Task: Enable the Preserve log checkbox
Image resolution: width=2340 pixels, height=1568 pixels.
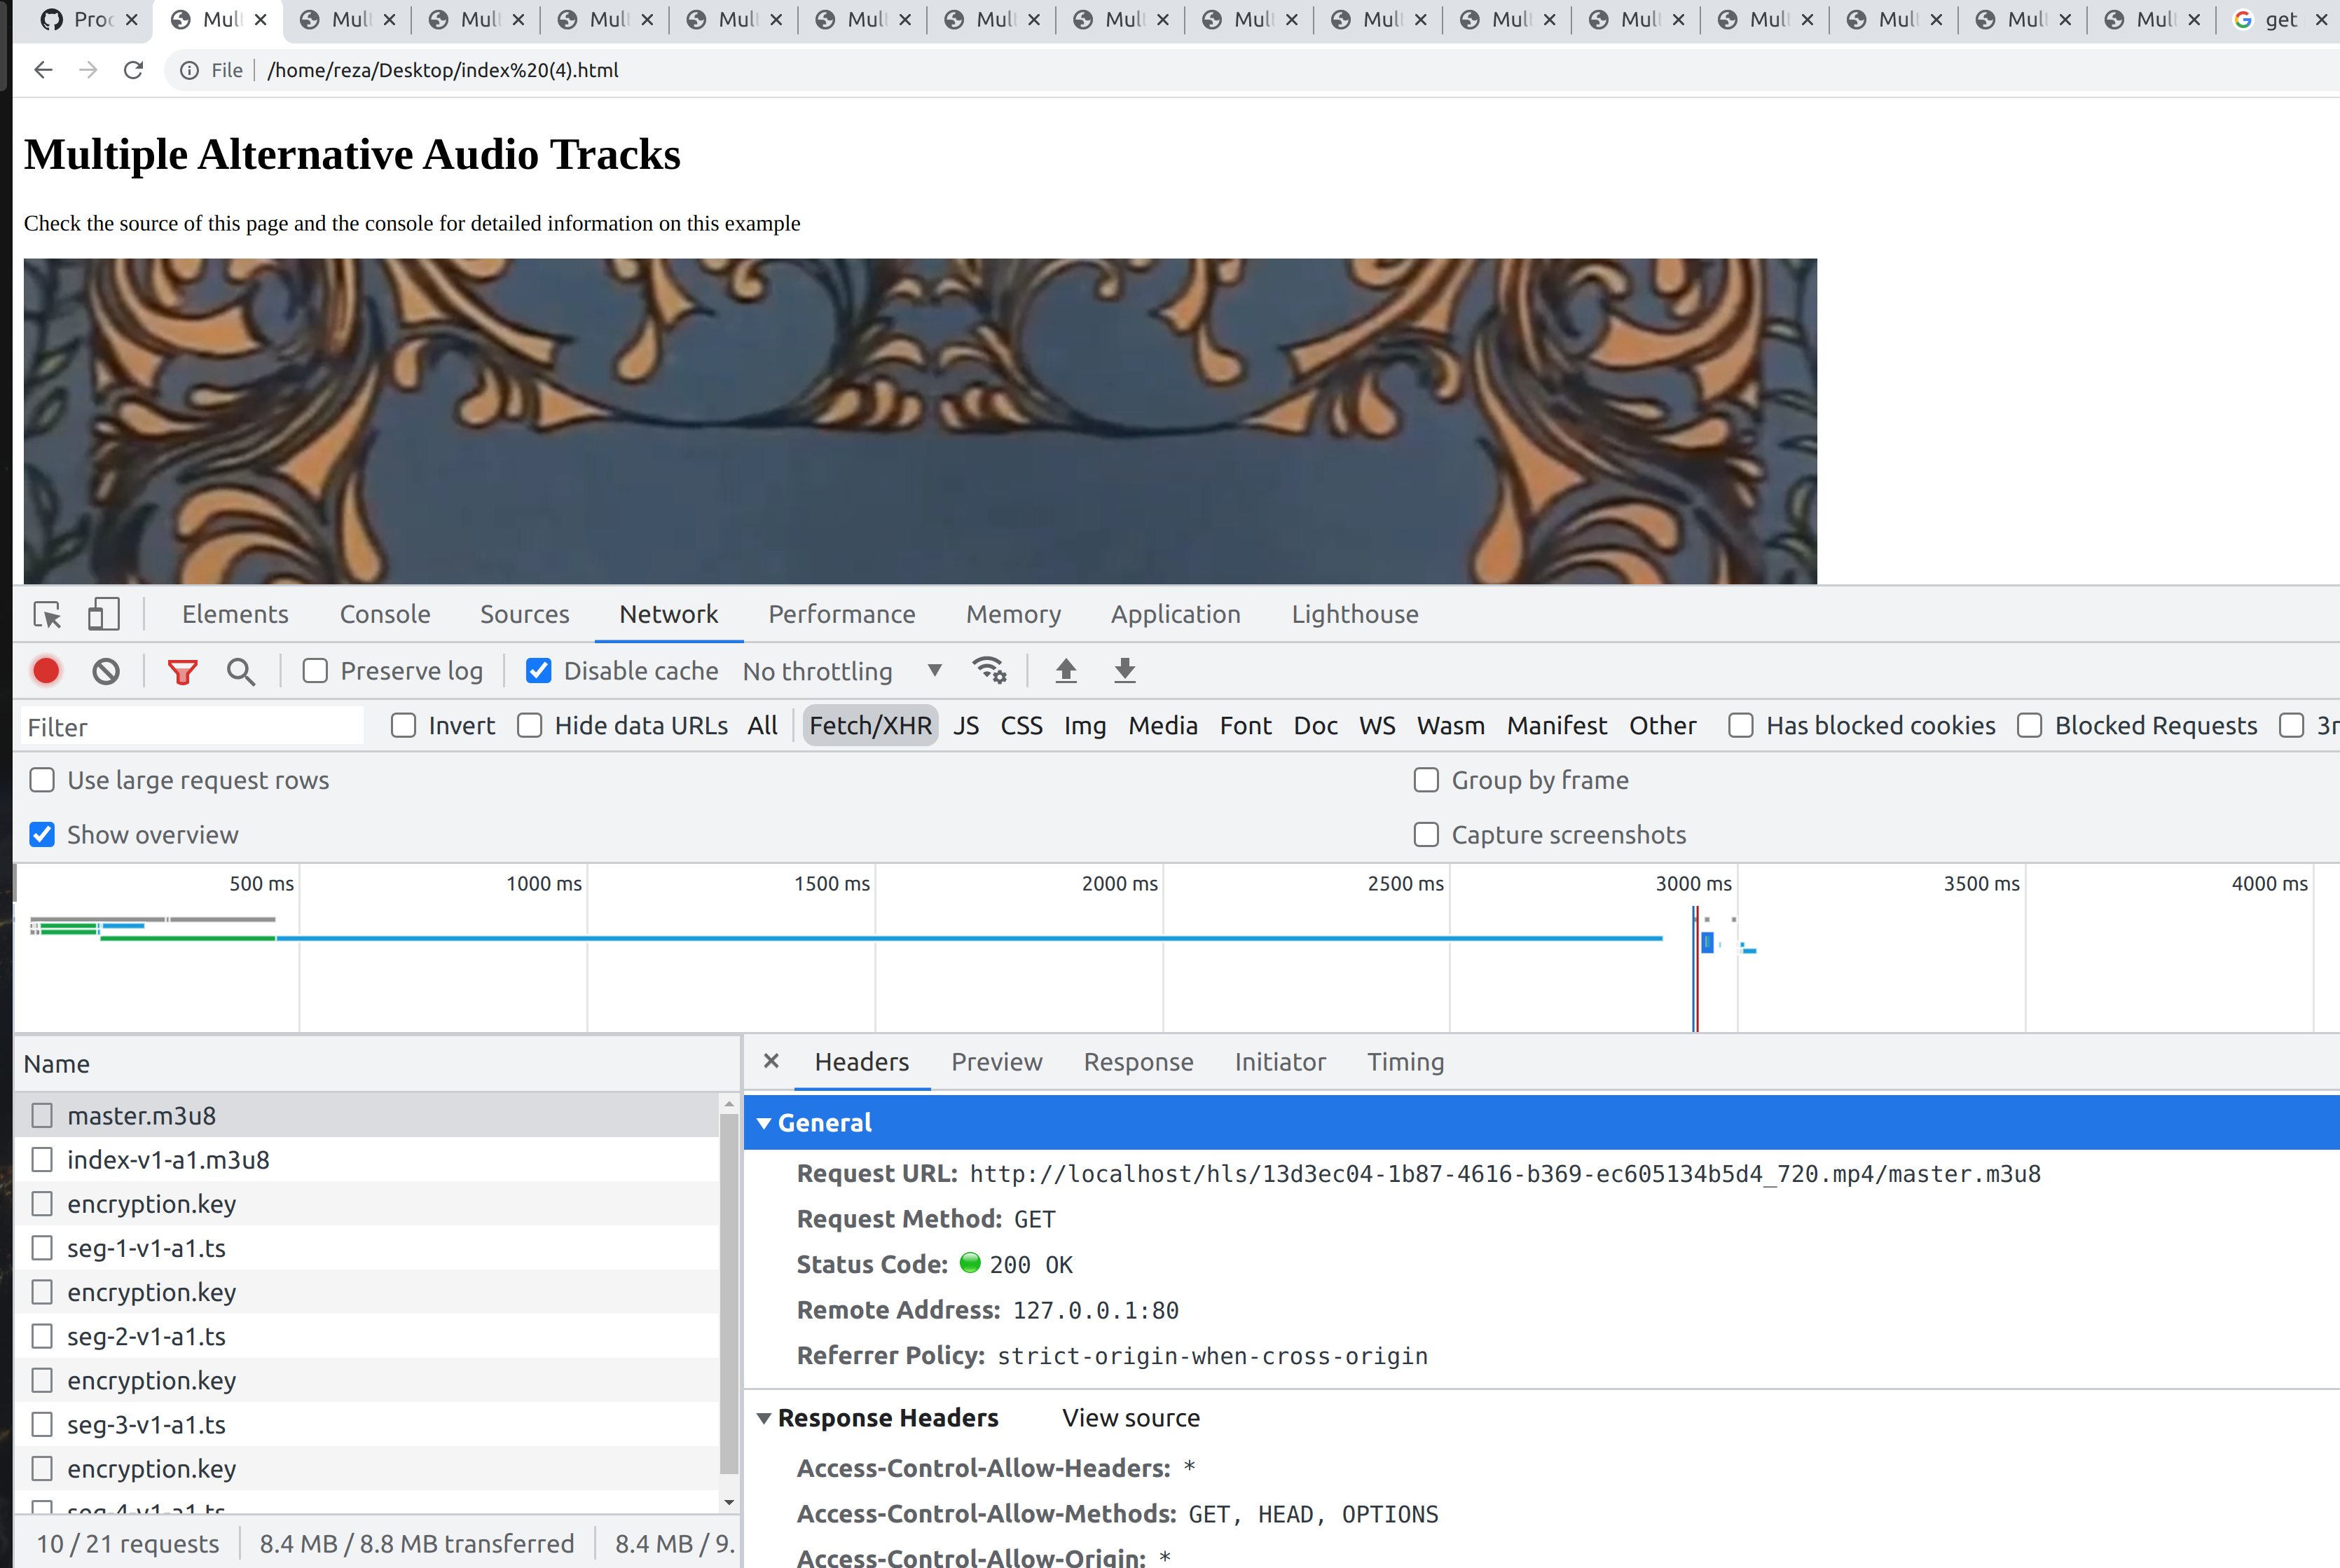Action: (x=314, y=671)
